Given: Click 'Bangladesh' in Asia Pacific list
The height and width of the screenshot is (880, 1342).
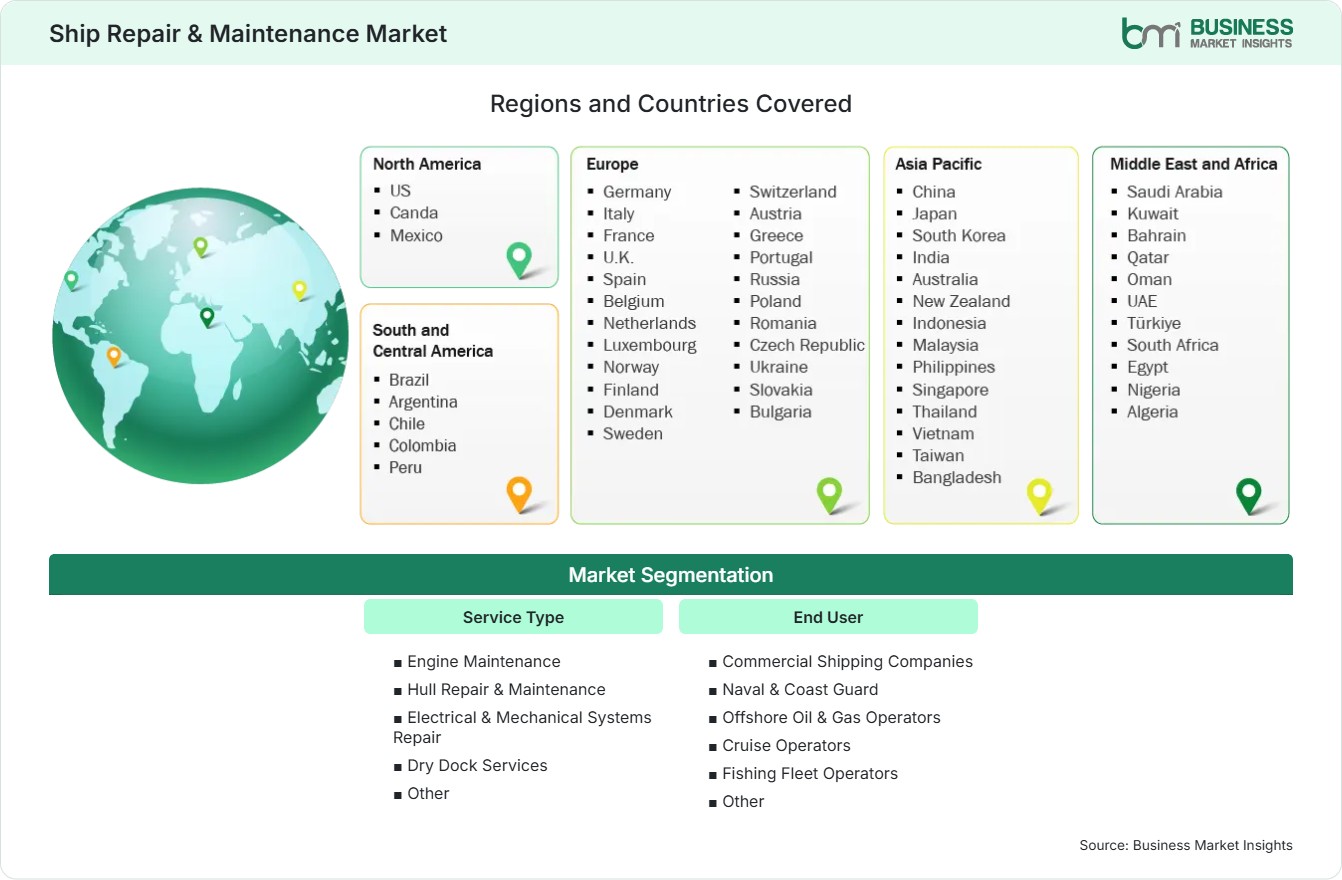Looking at the screenshot, I should coord(957,477).
